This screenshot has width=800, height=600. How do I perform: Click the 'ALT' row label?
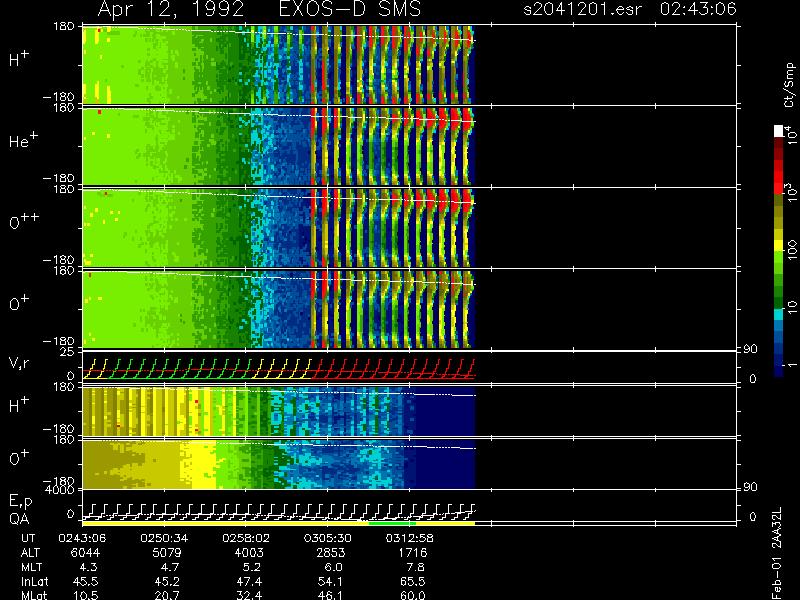click(30, 553)
